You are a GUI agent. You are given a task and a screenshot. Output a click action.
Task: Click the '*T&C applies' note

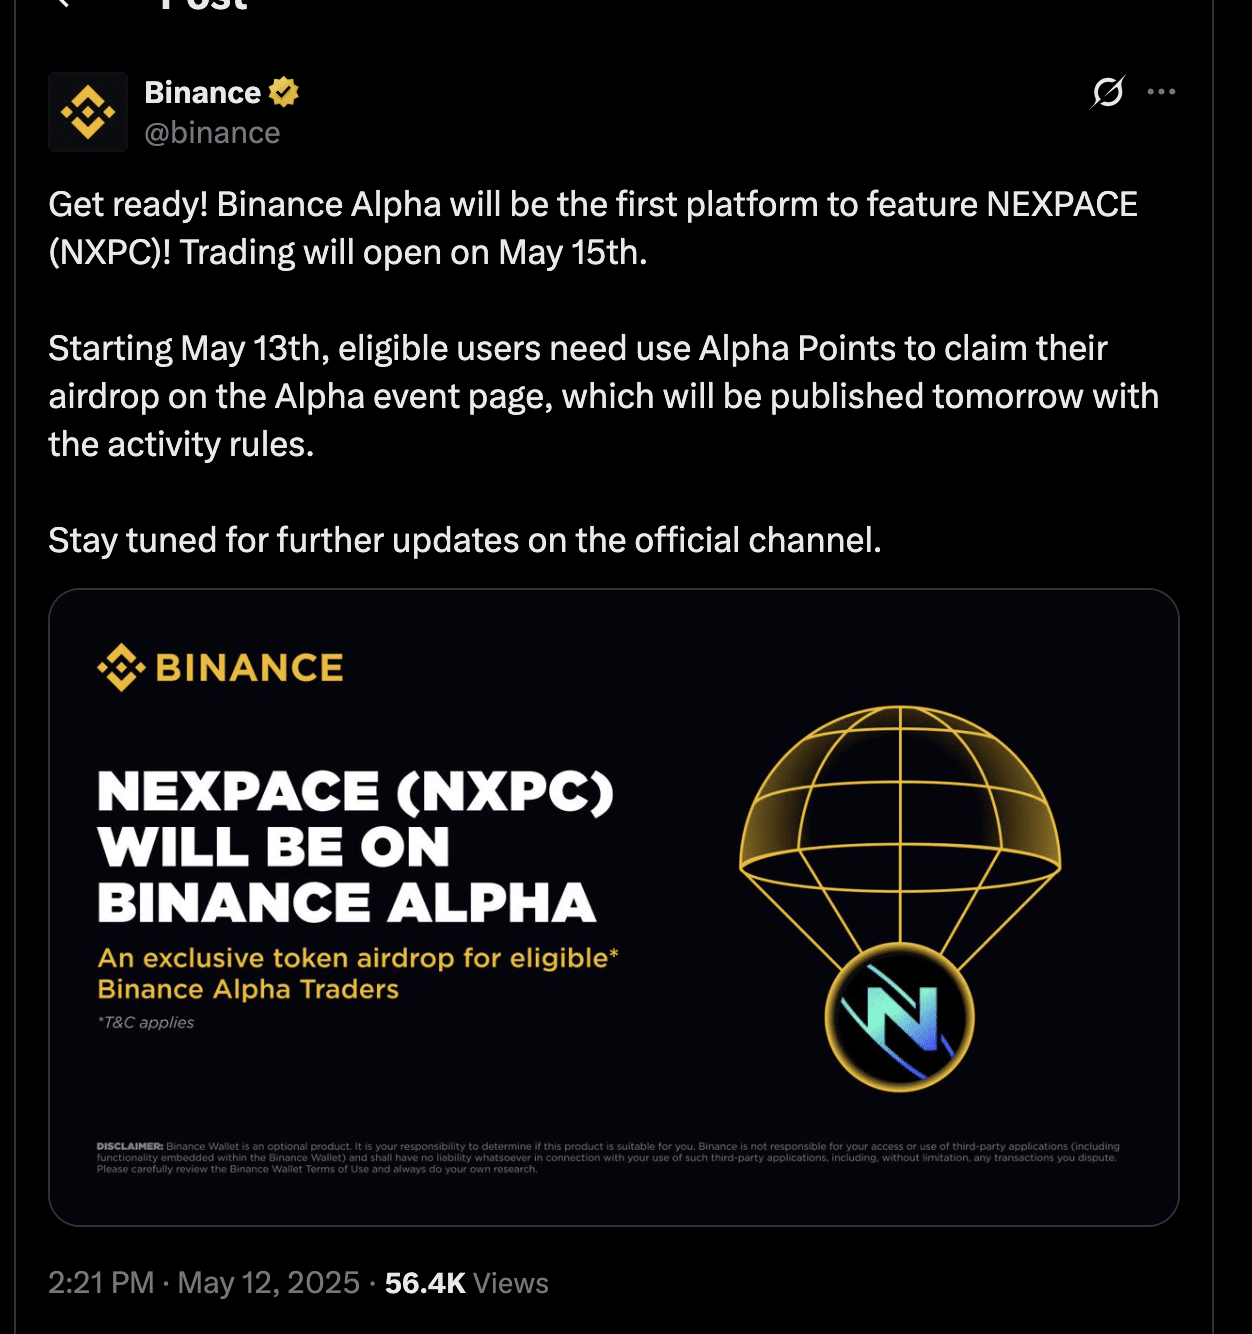click(x=146, y=1022)
